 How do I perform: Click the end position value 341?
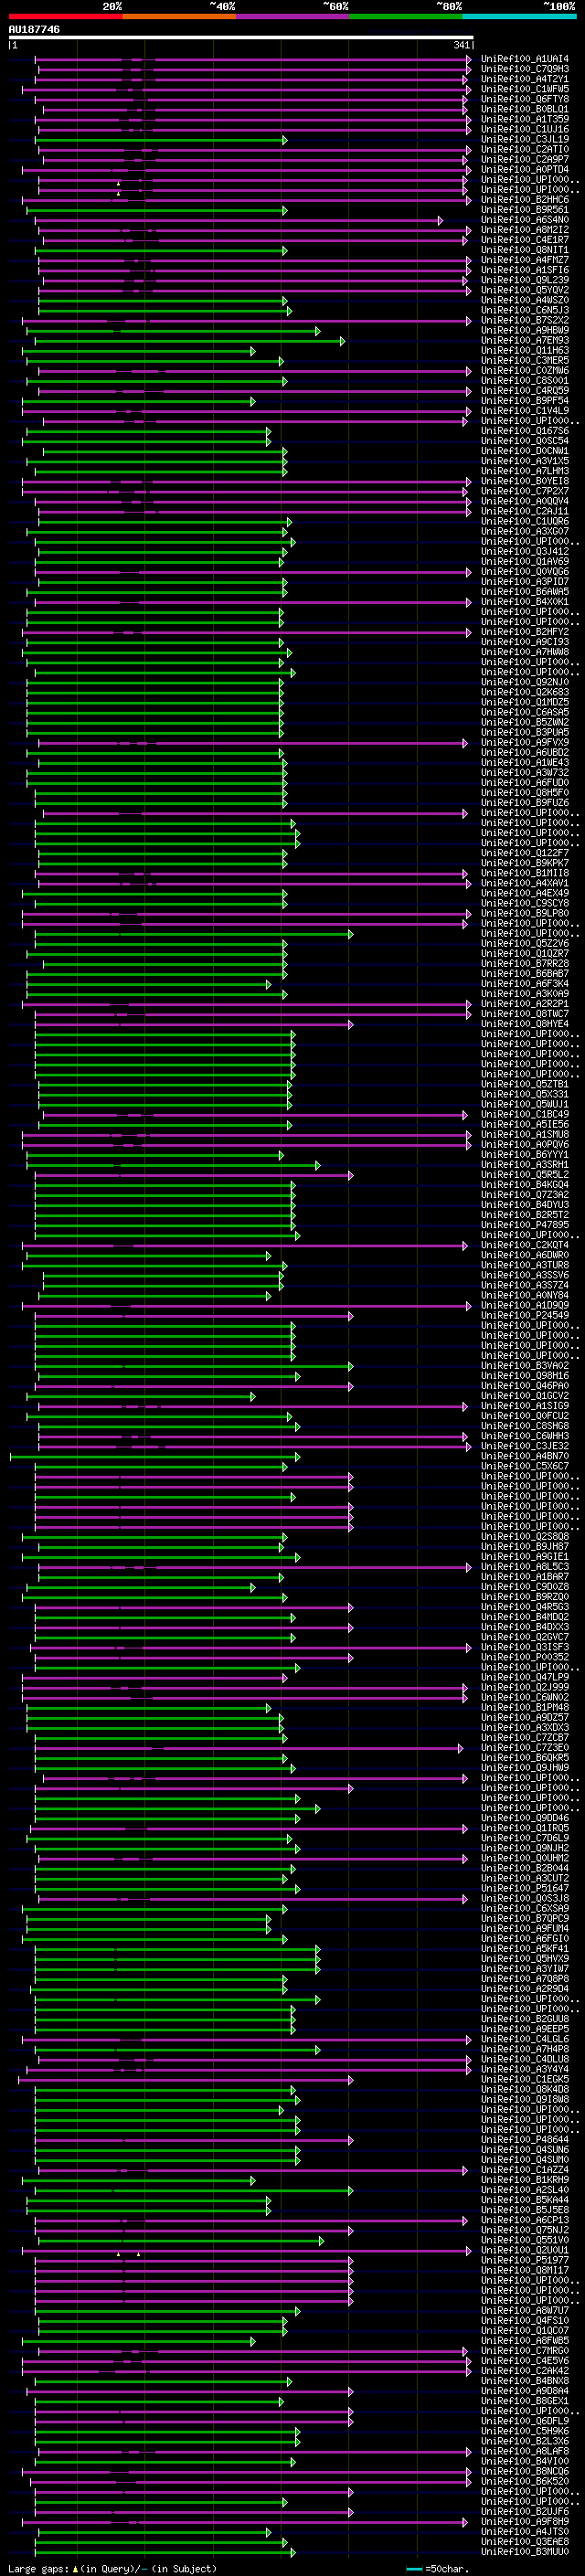[x=461, y=45]
